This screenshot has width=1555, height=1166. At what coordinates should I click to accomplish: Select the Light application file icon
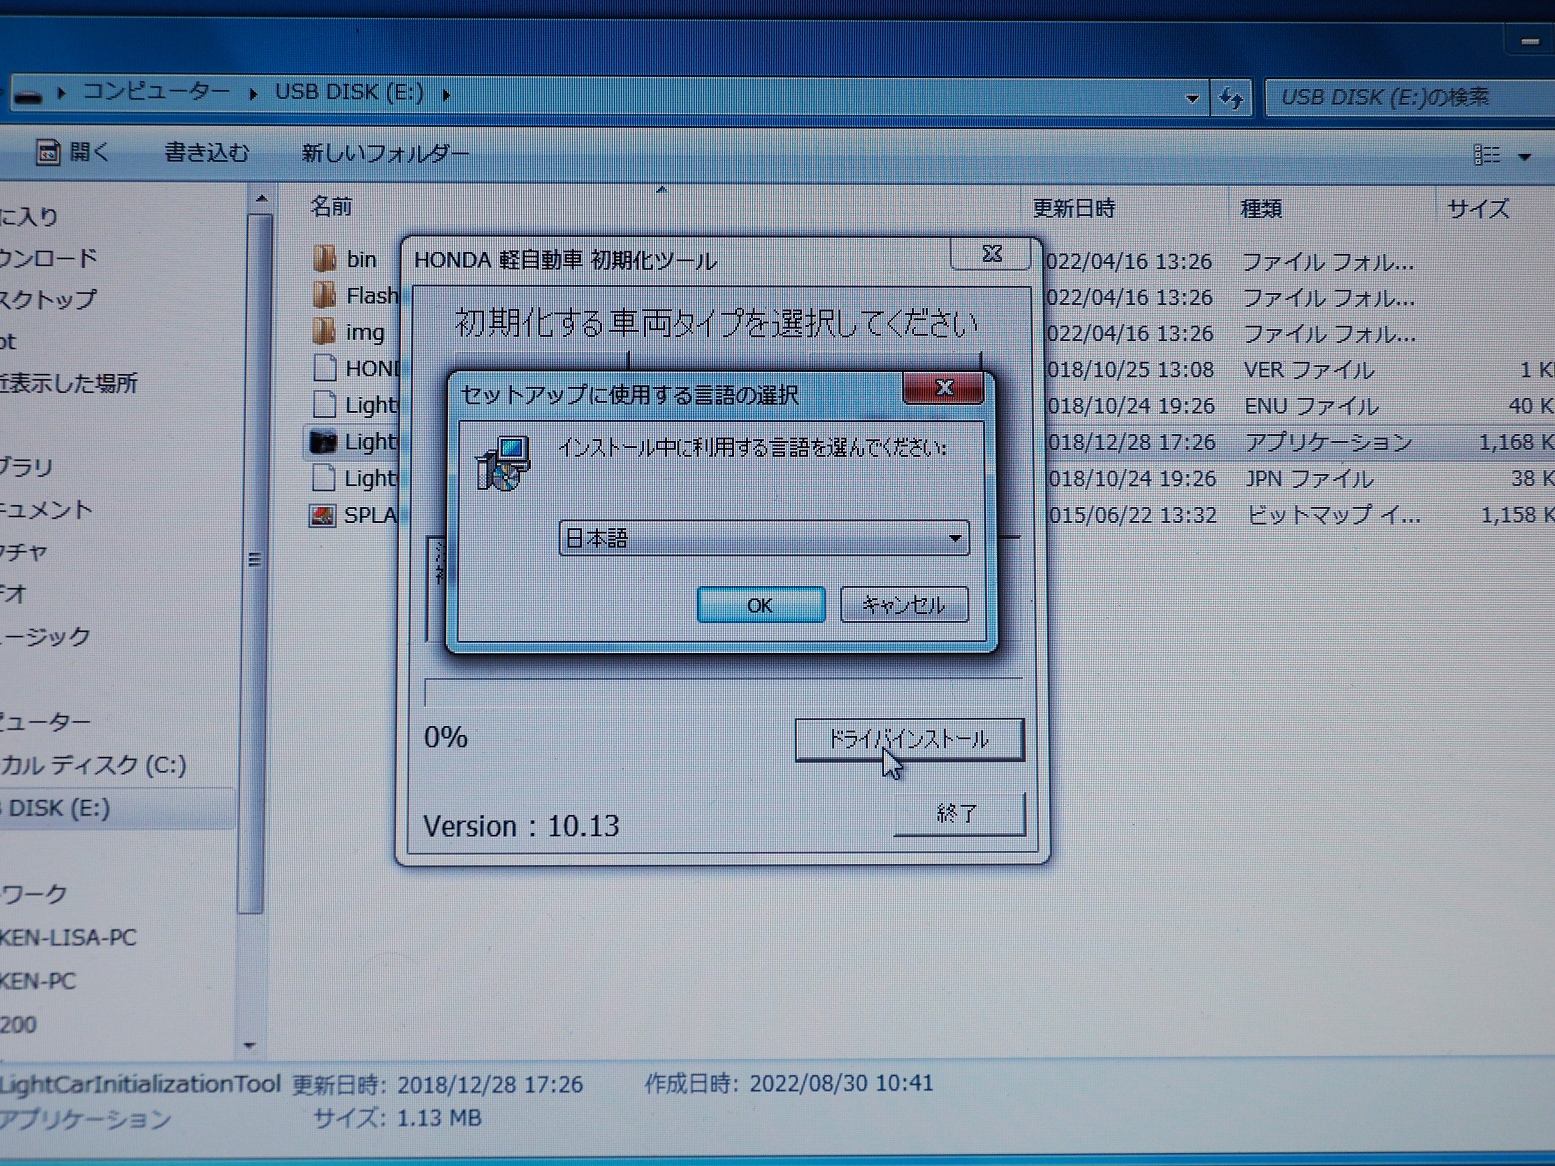tap(323, 441)
